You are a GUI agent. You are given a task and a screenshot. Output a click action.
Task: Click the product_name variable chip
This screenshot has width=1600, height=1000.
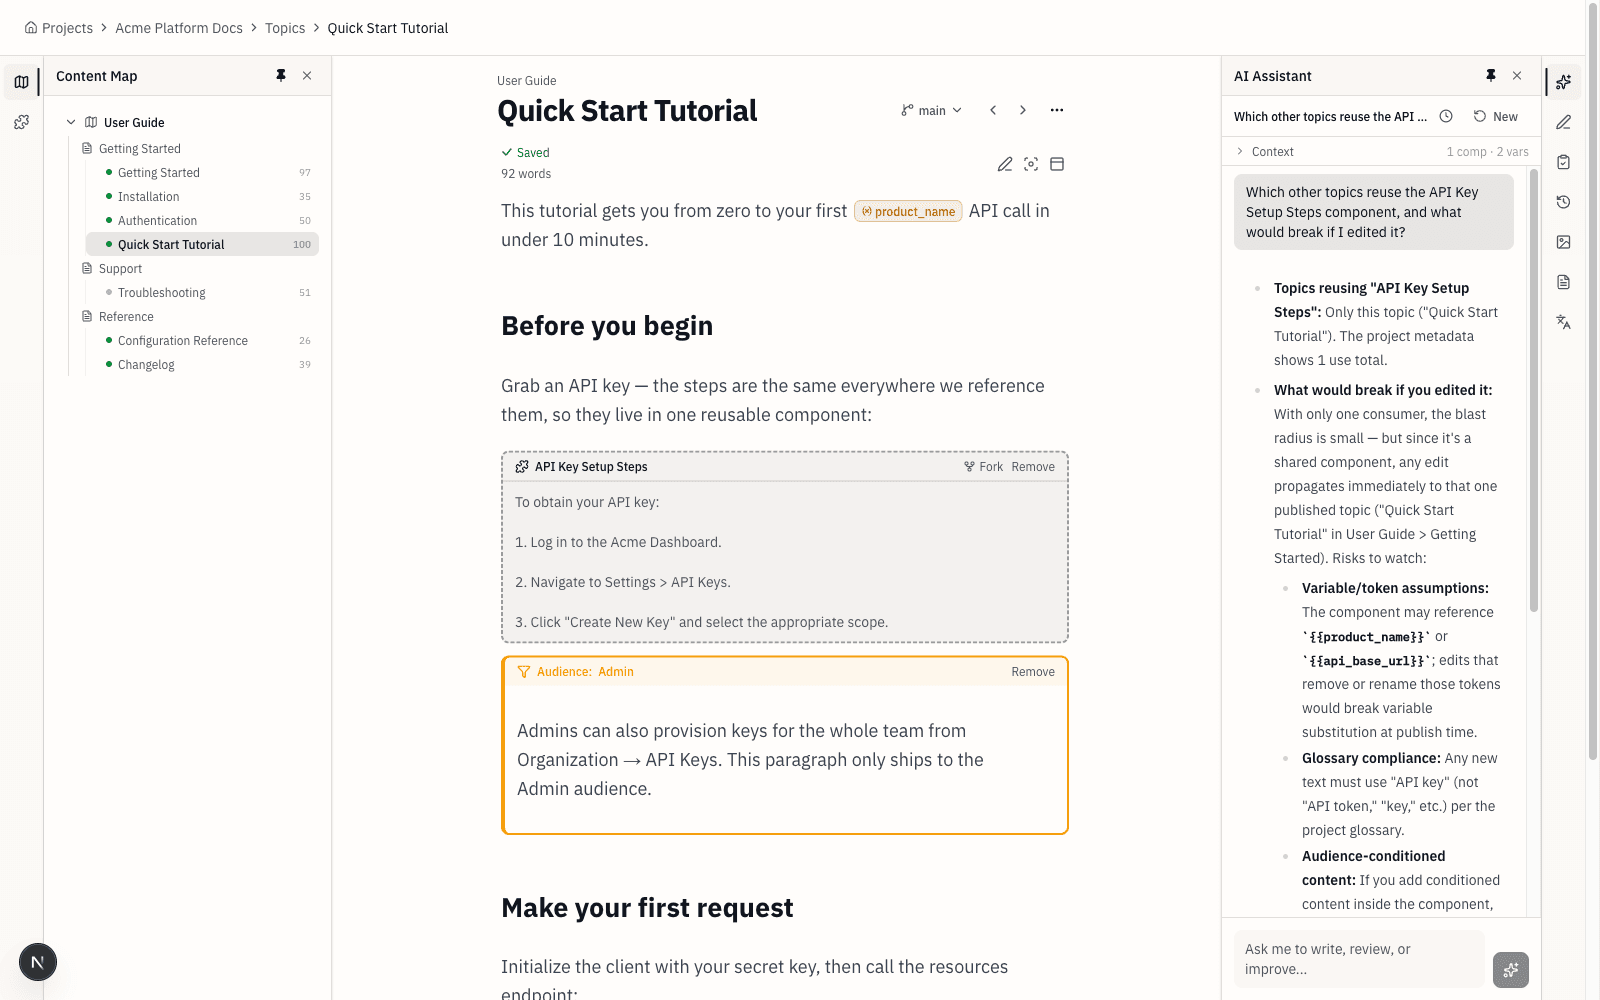[908, 211]
